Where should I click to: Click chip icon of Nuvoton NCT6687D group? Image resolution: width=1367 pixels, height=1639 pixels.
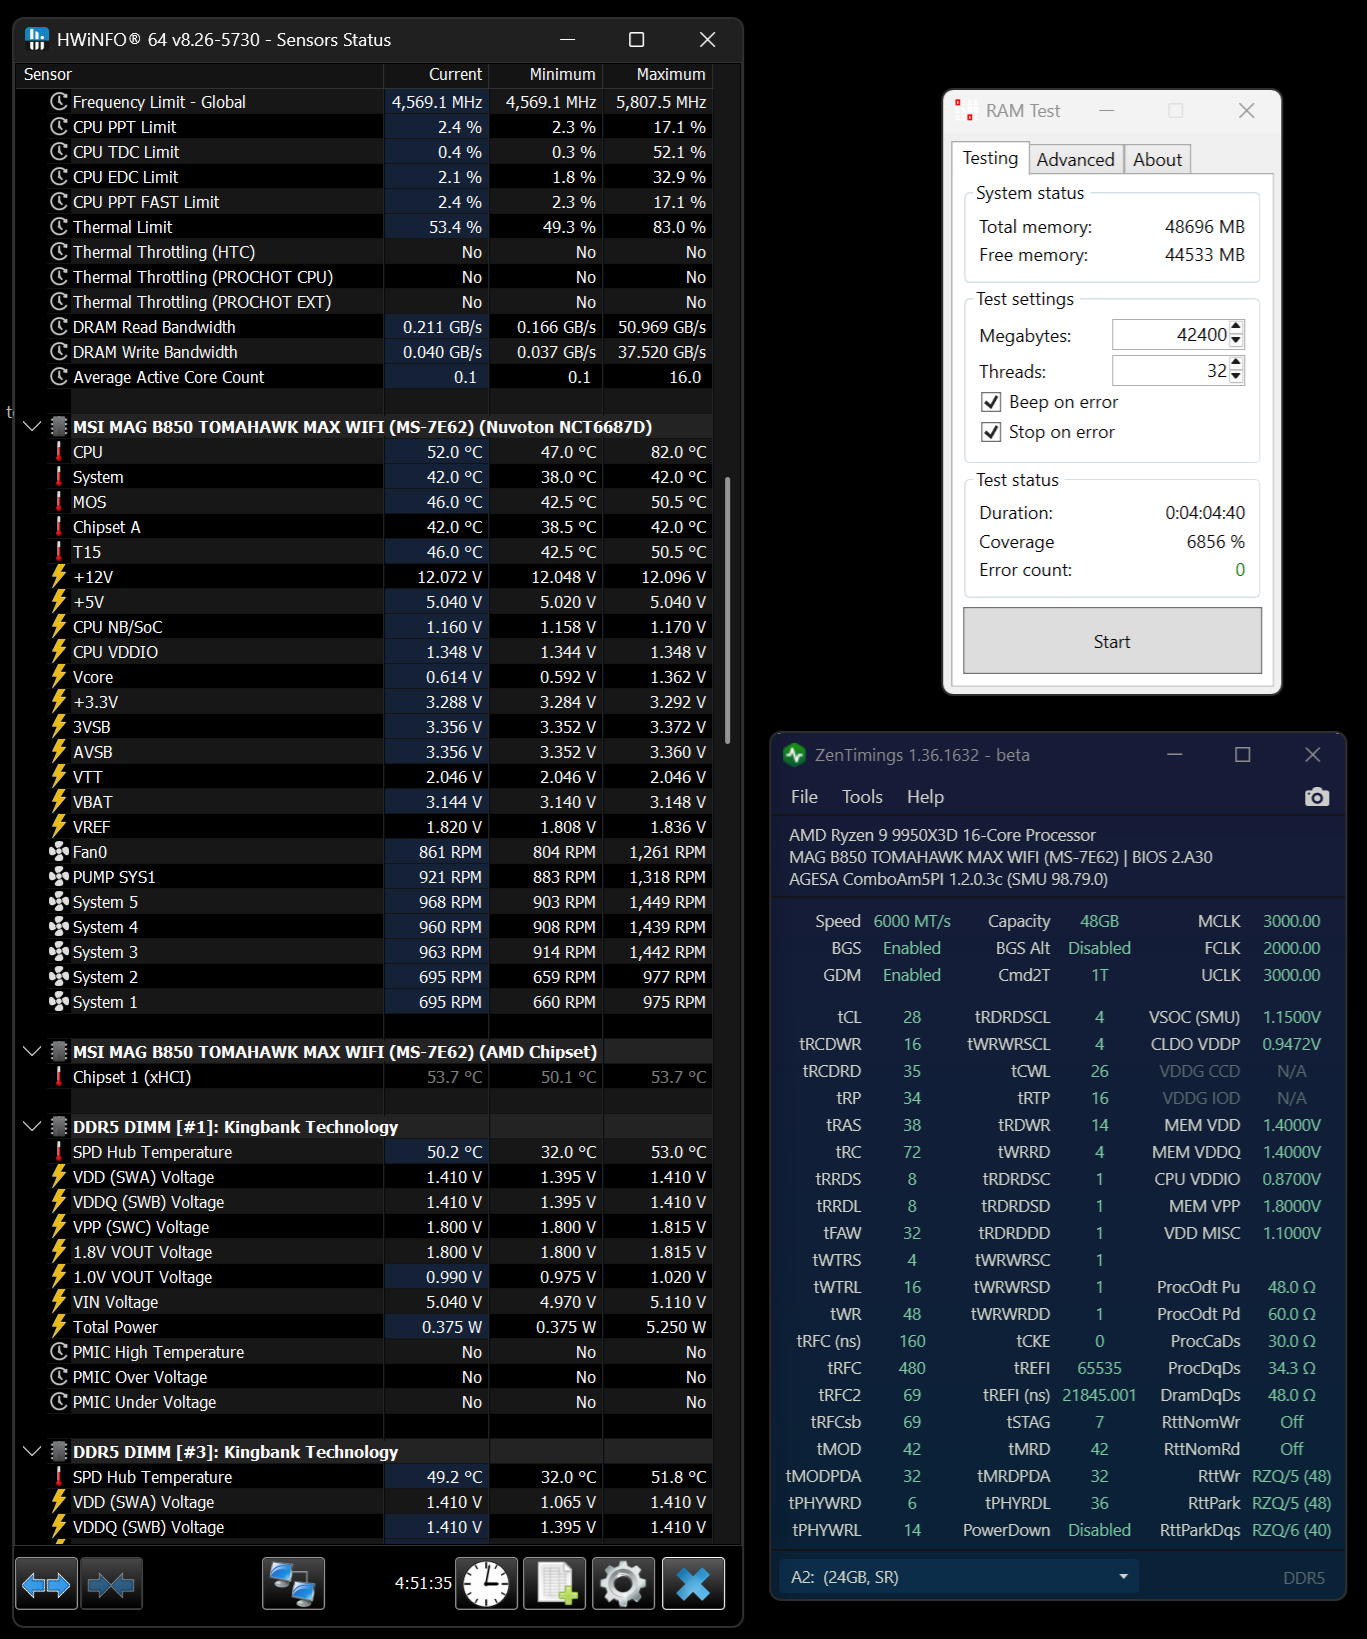(x=59, y=427)
